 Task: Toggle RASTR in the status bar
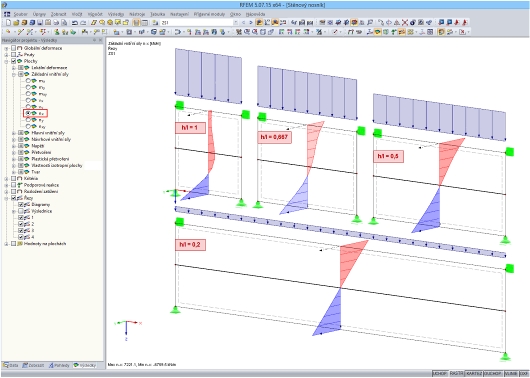click(456, 373)
